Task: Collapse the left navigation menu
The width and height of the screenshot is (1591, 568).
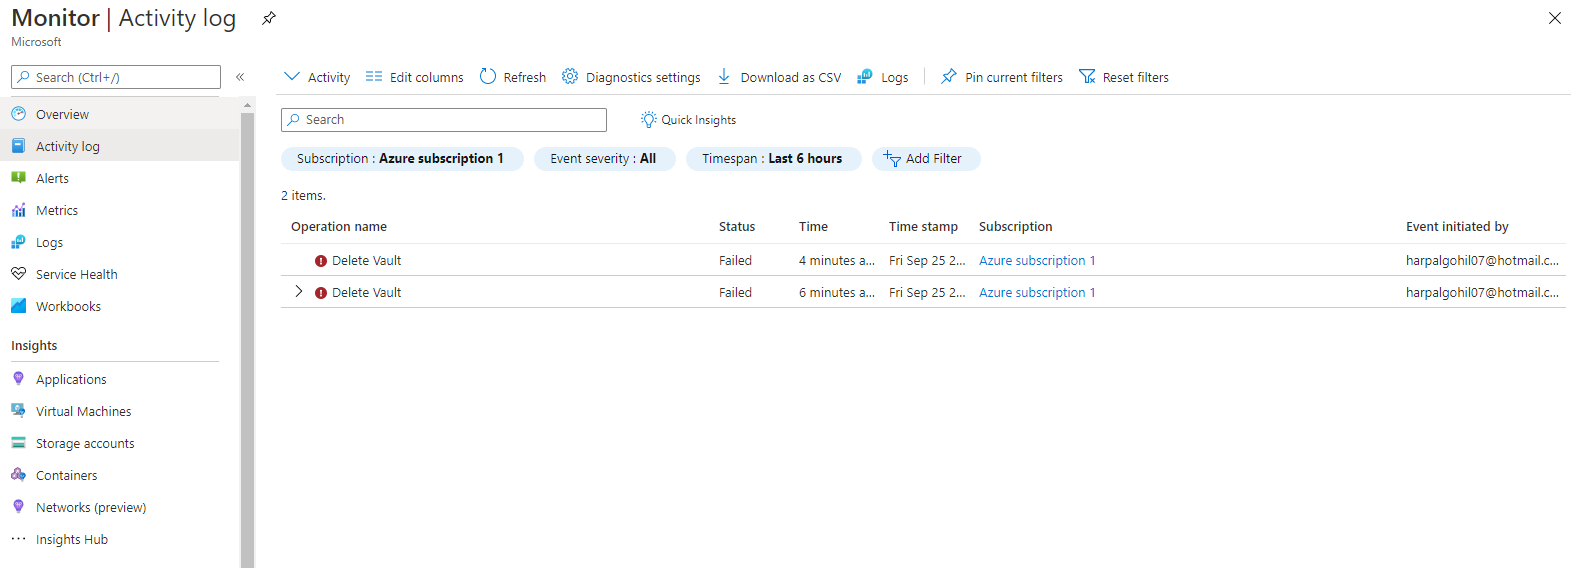Action: (240, 77)
